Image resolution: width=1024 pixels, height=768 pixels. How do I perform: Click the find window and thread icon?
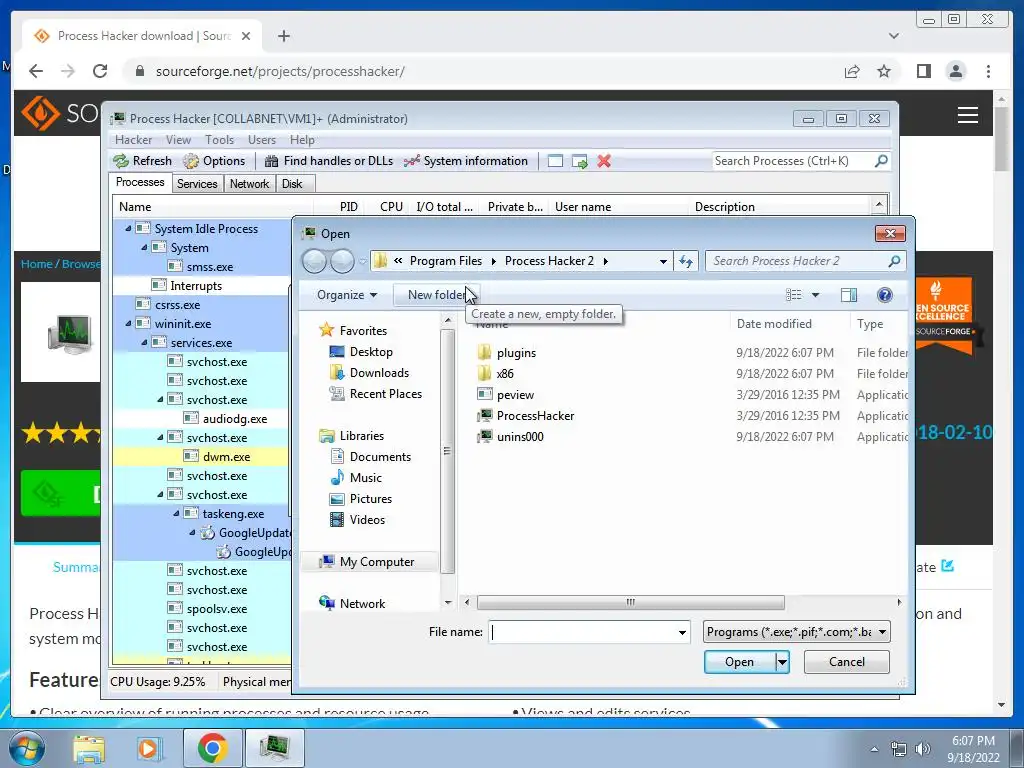(x=579, y=161)
